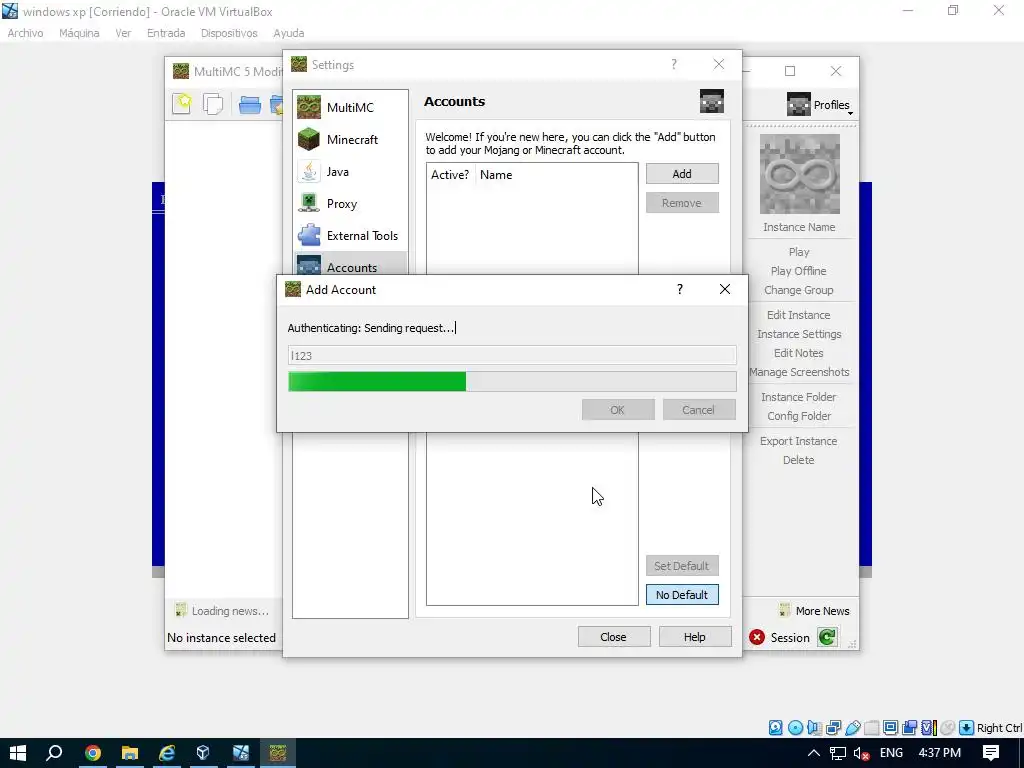Click Edit Notes in the sidebar

coord(799,353)
